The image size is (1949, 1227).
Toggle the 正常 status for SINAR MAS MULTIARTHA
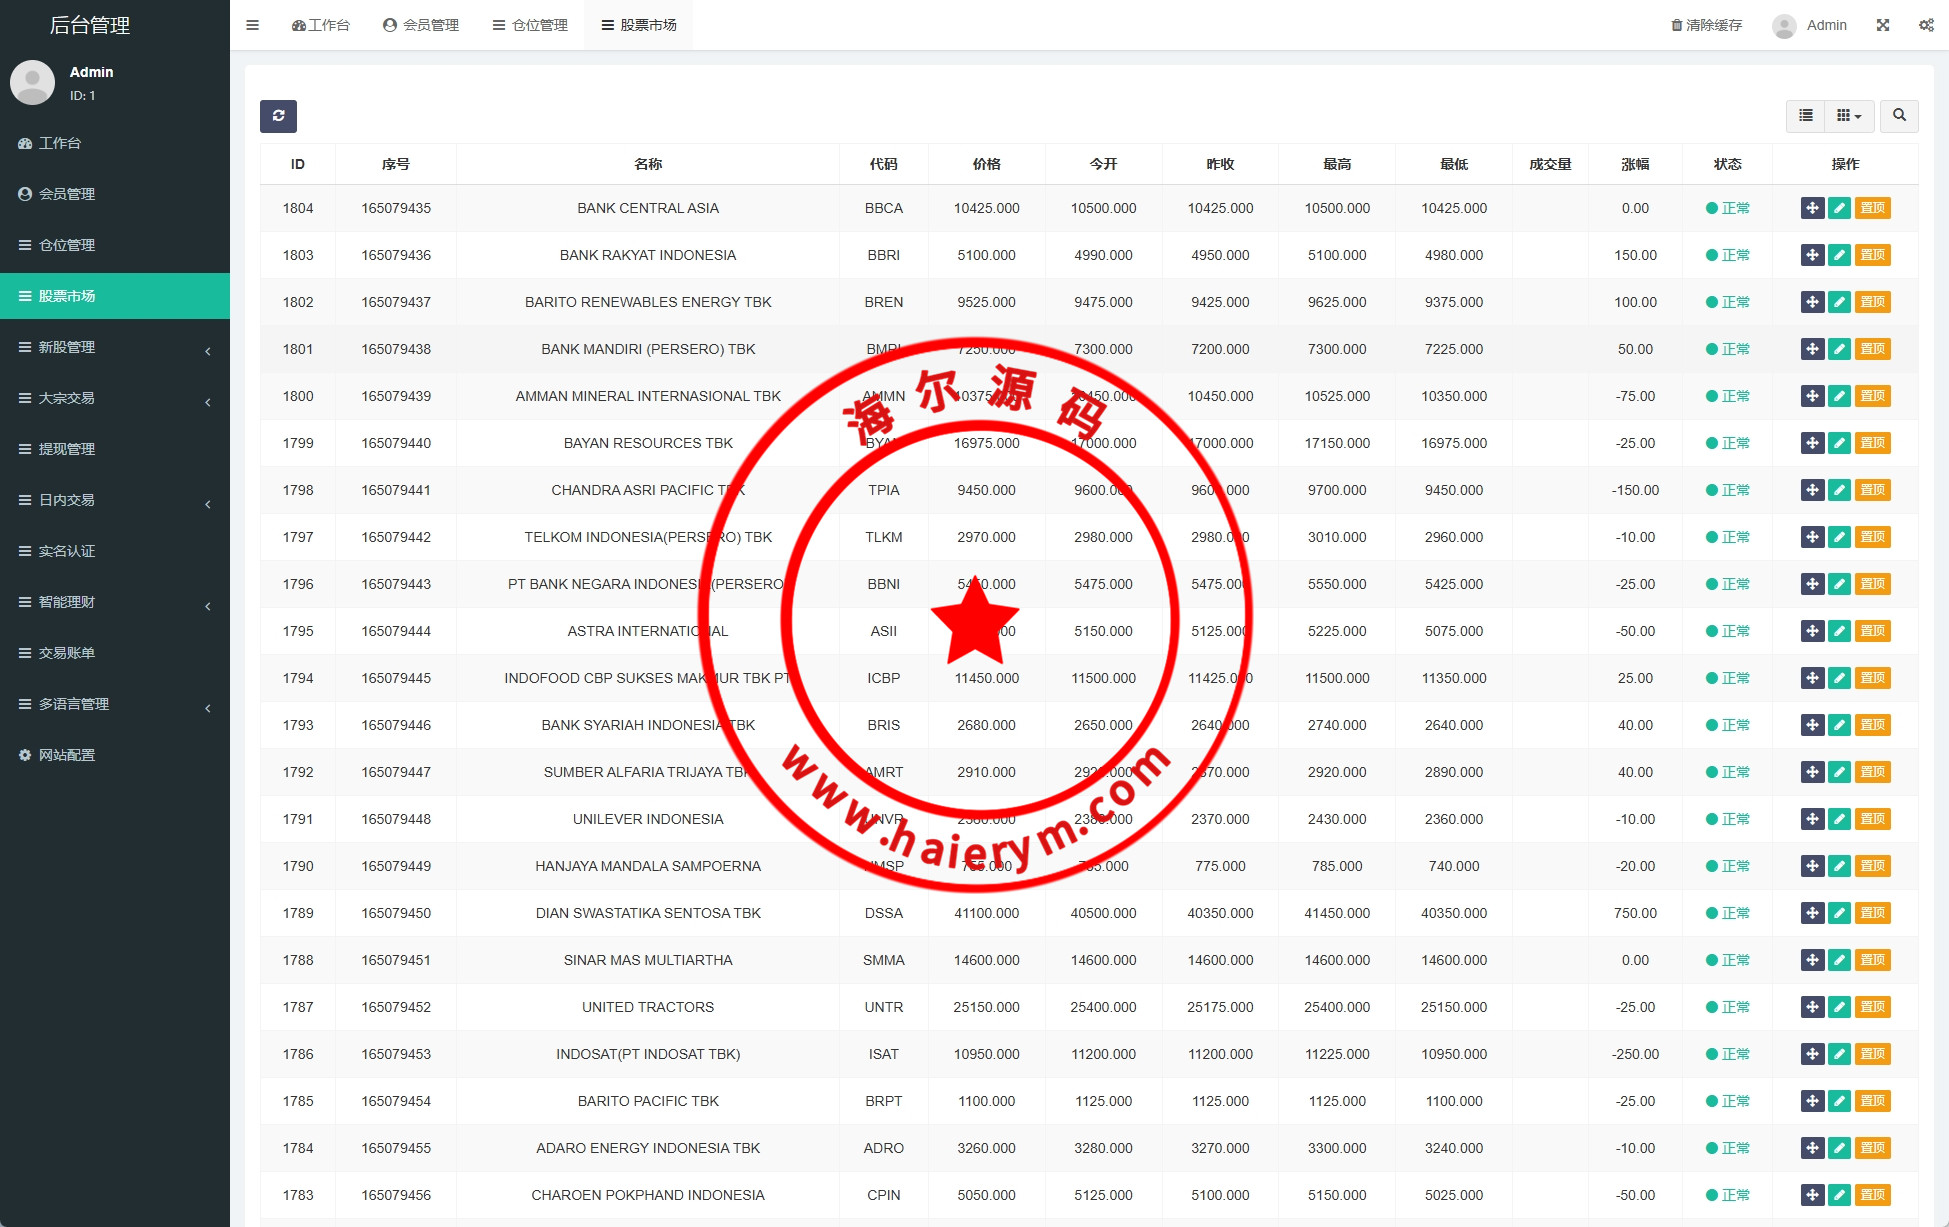coord(1727,960)
